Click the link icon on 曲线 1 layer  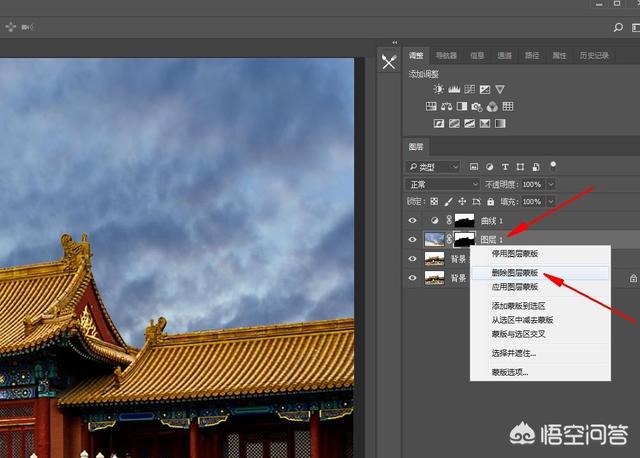pyautogui.click(x=449, y=220)
